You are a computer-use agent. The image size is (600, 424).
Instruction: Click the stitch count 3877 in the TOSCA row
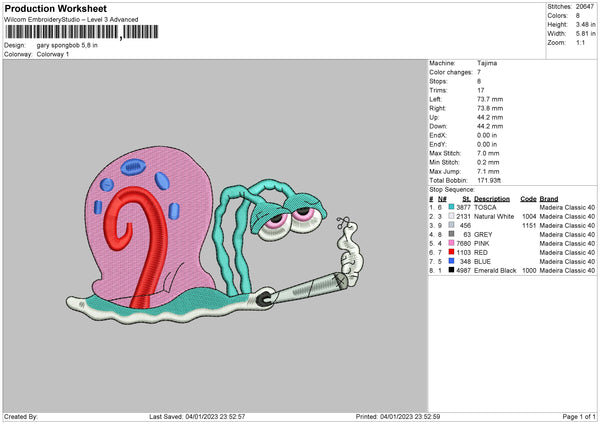click(463, 207)
